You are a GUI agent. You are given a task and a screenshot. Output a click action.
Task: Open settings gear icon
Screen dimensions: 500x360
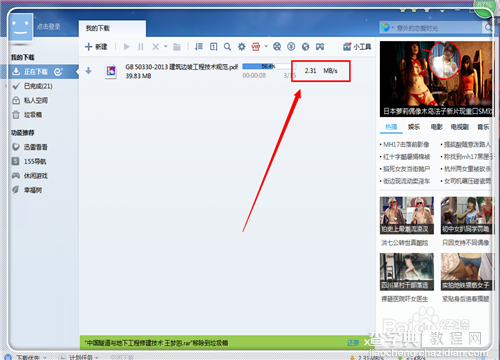tap(241, 47)
